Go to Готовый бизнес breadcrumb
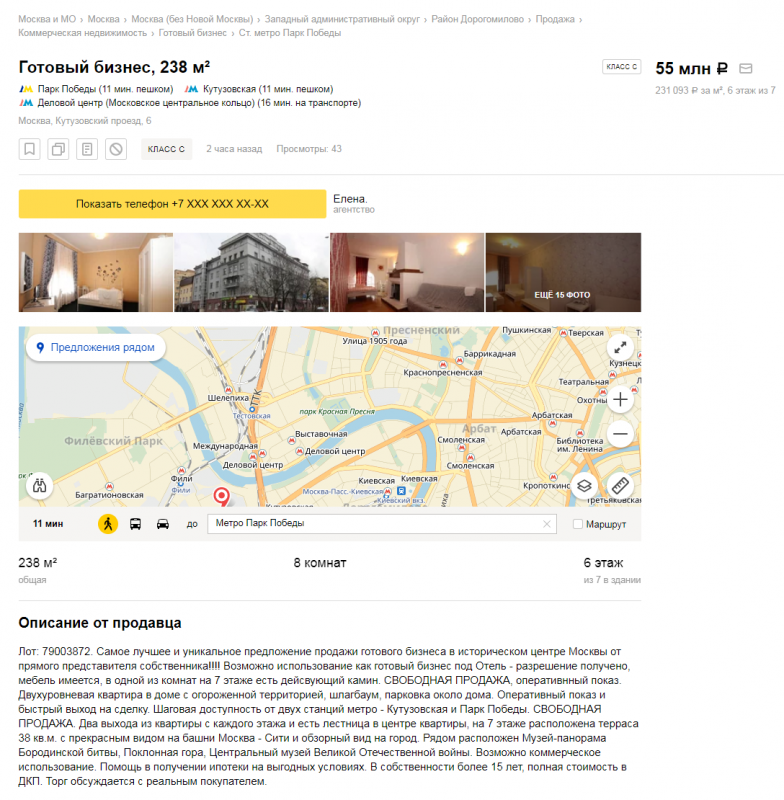784x800 pixels. [x=192, y=33]
